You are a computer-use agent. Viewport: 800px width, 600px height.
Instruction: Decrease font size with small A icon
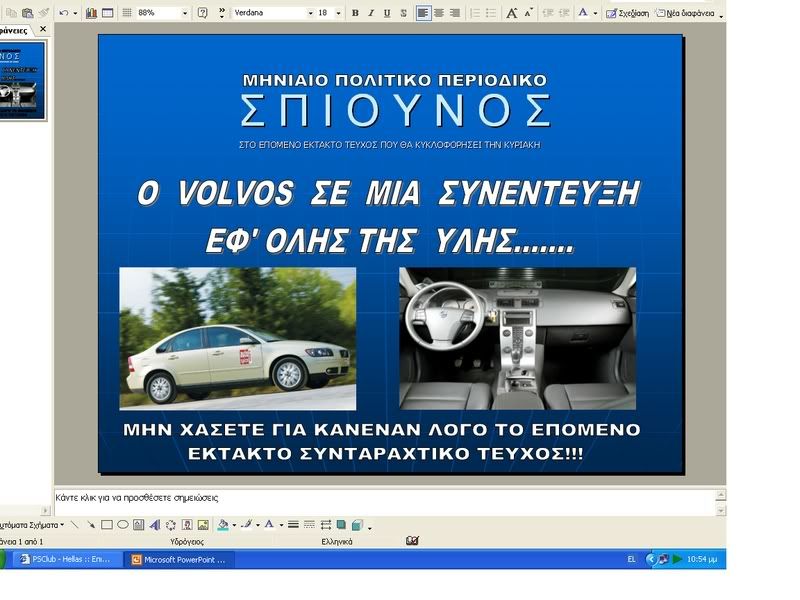point(529,13)
